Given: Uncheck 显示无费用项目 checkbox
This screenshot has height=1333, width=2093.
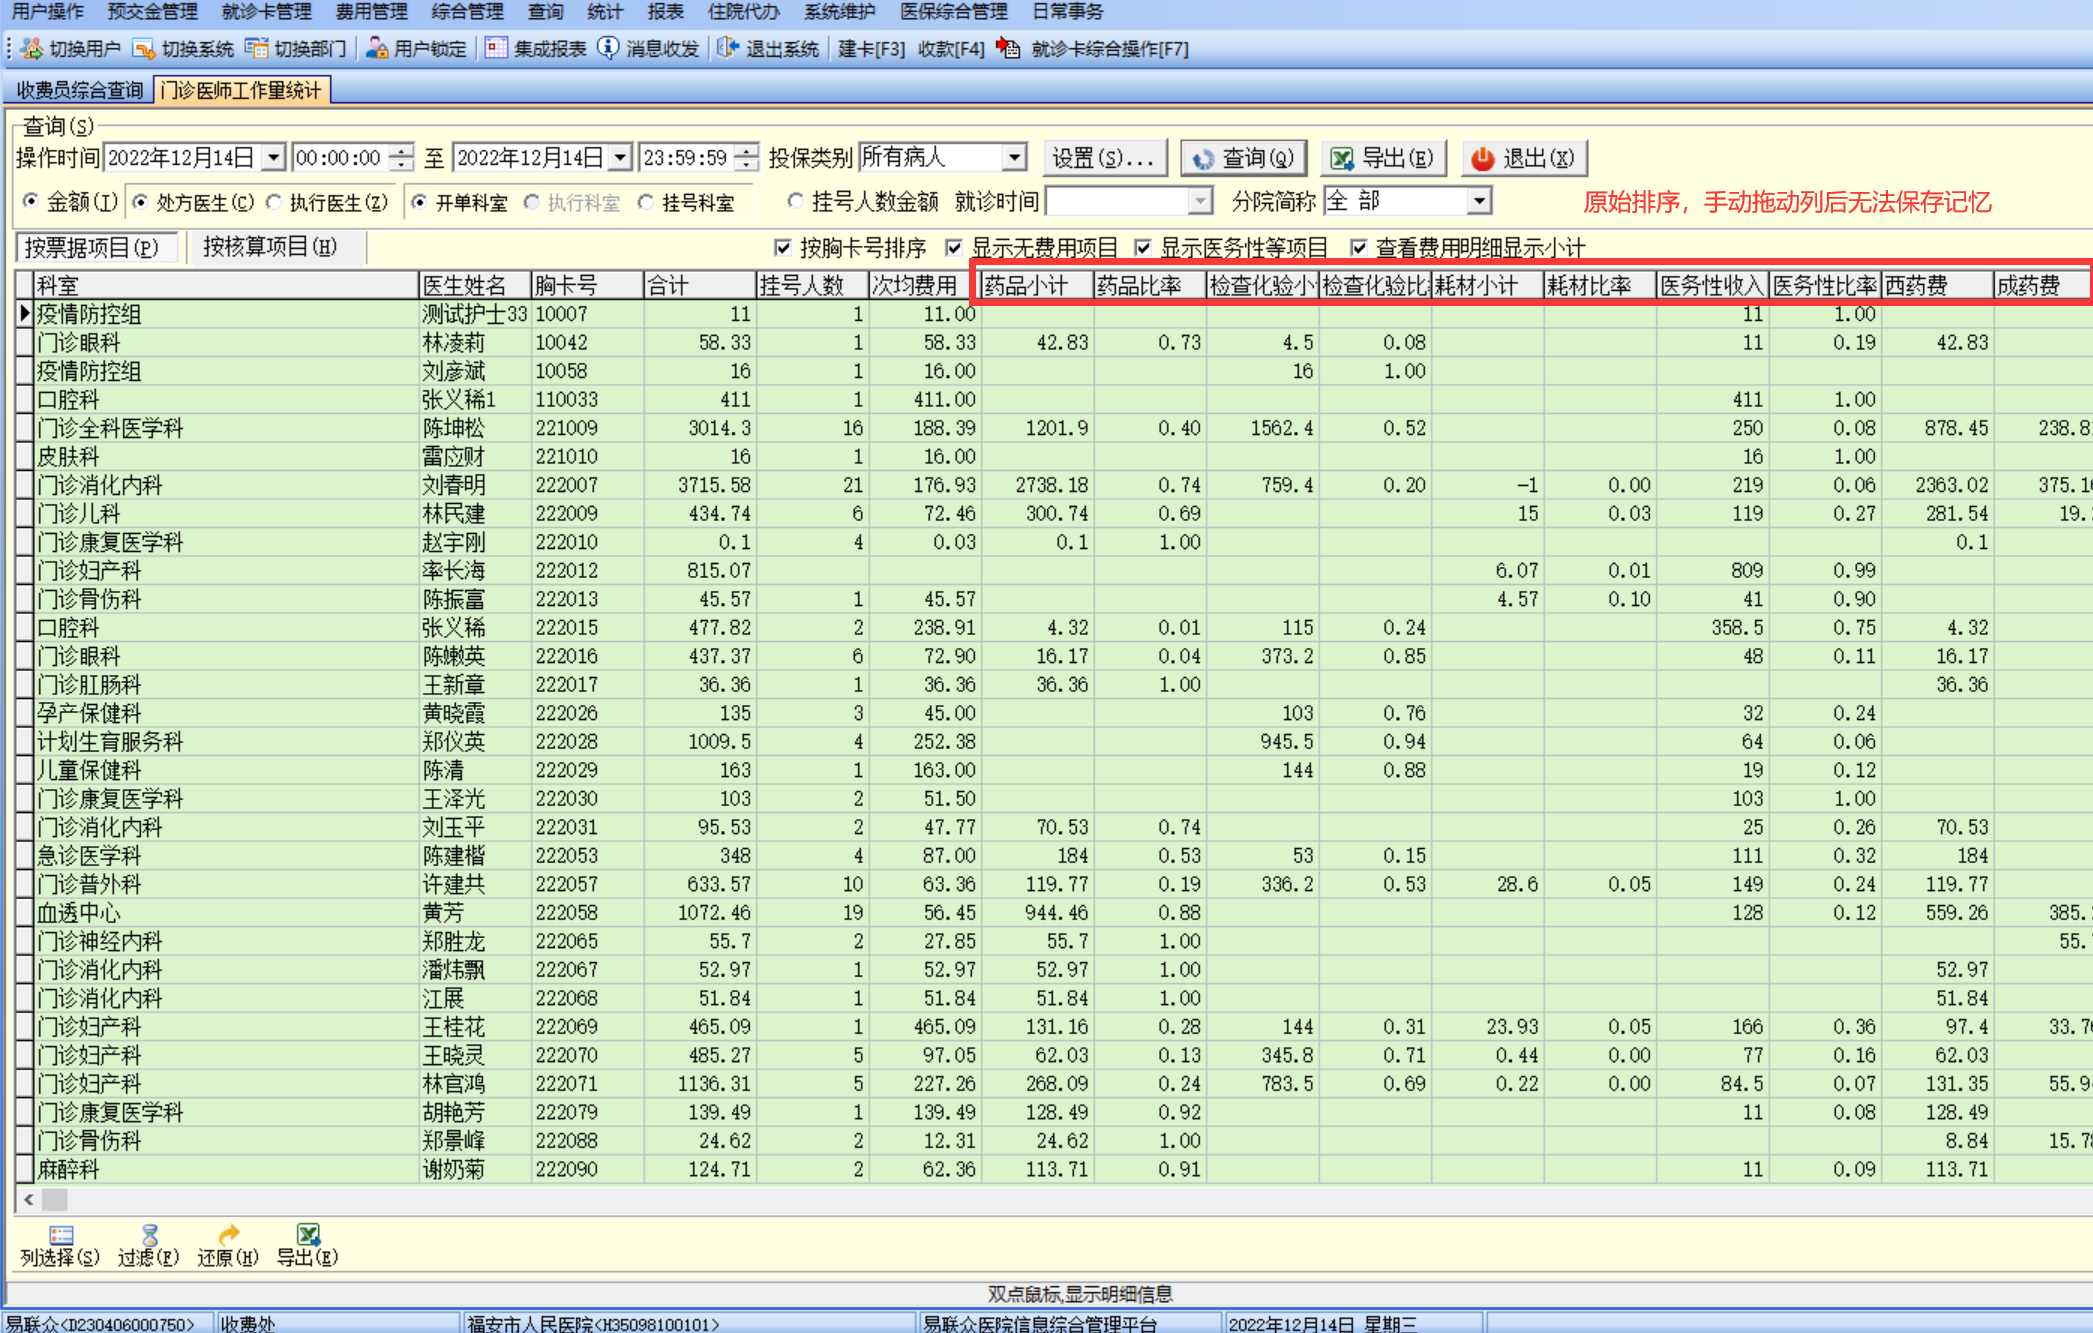Looking at the screenshot, I should pos(955,247).
